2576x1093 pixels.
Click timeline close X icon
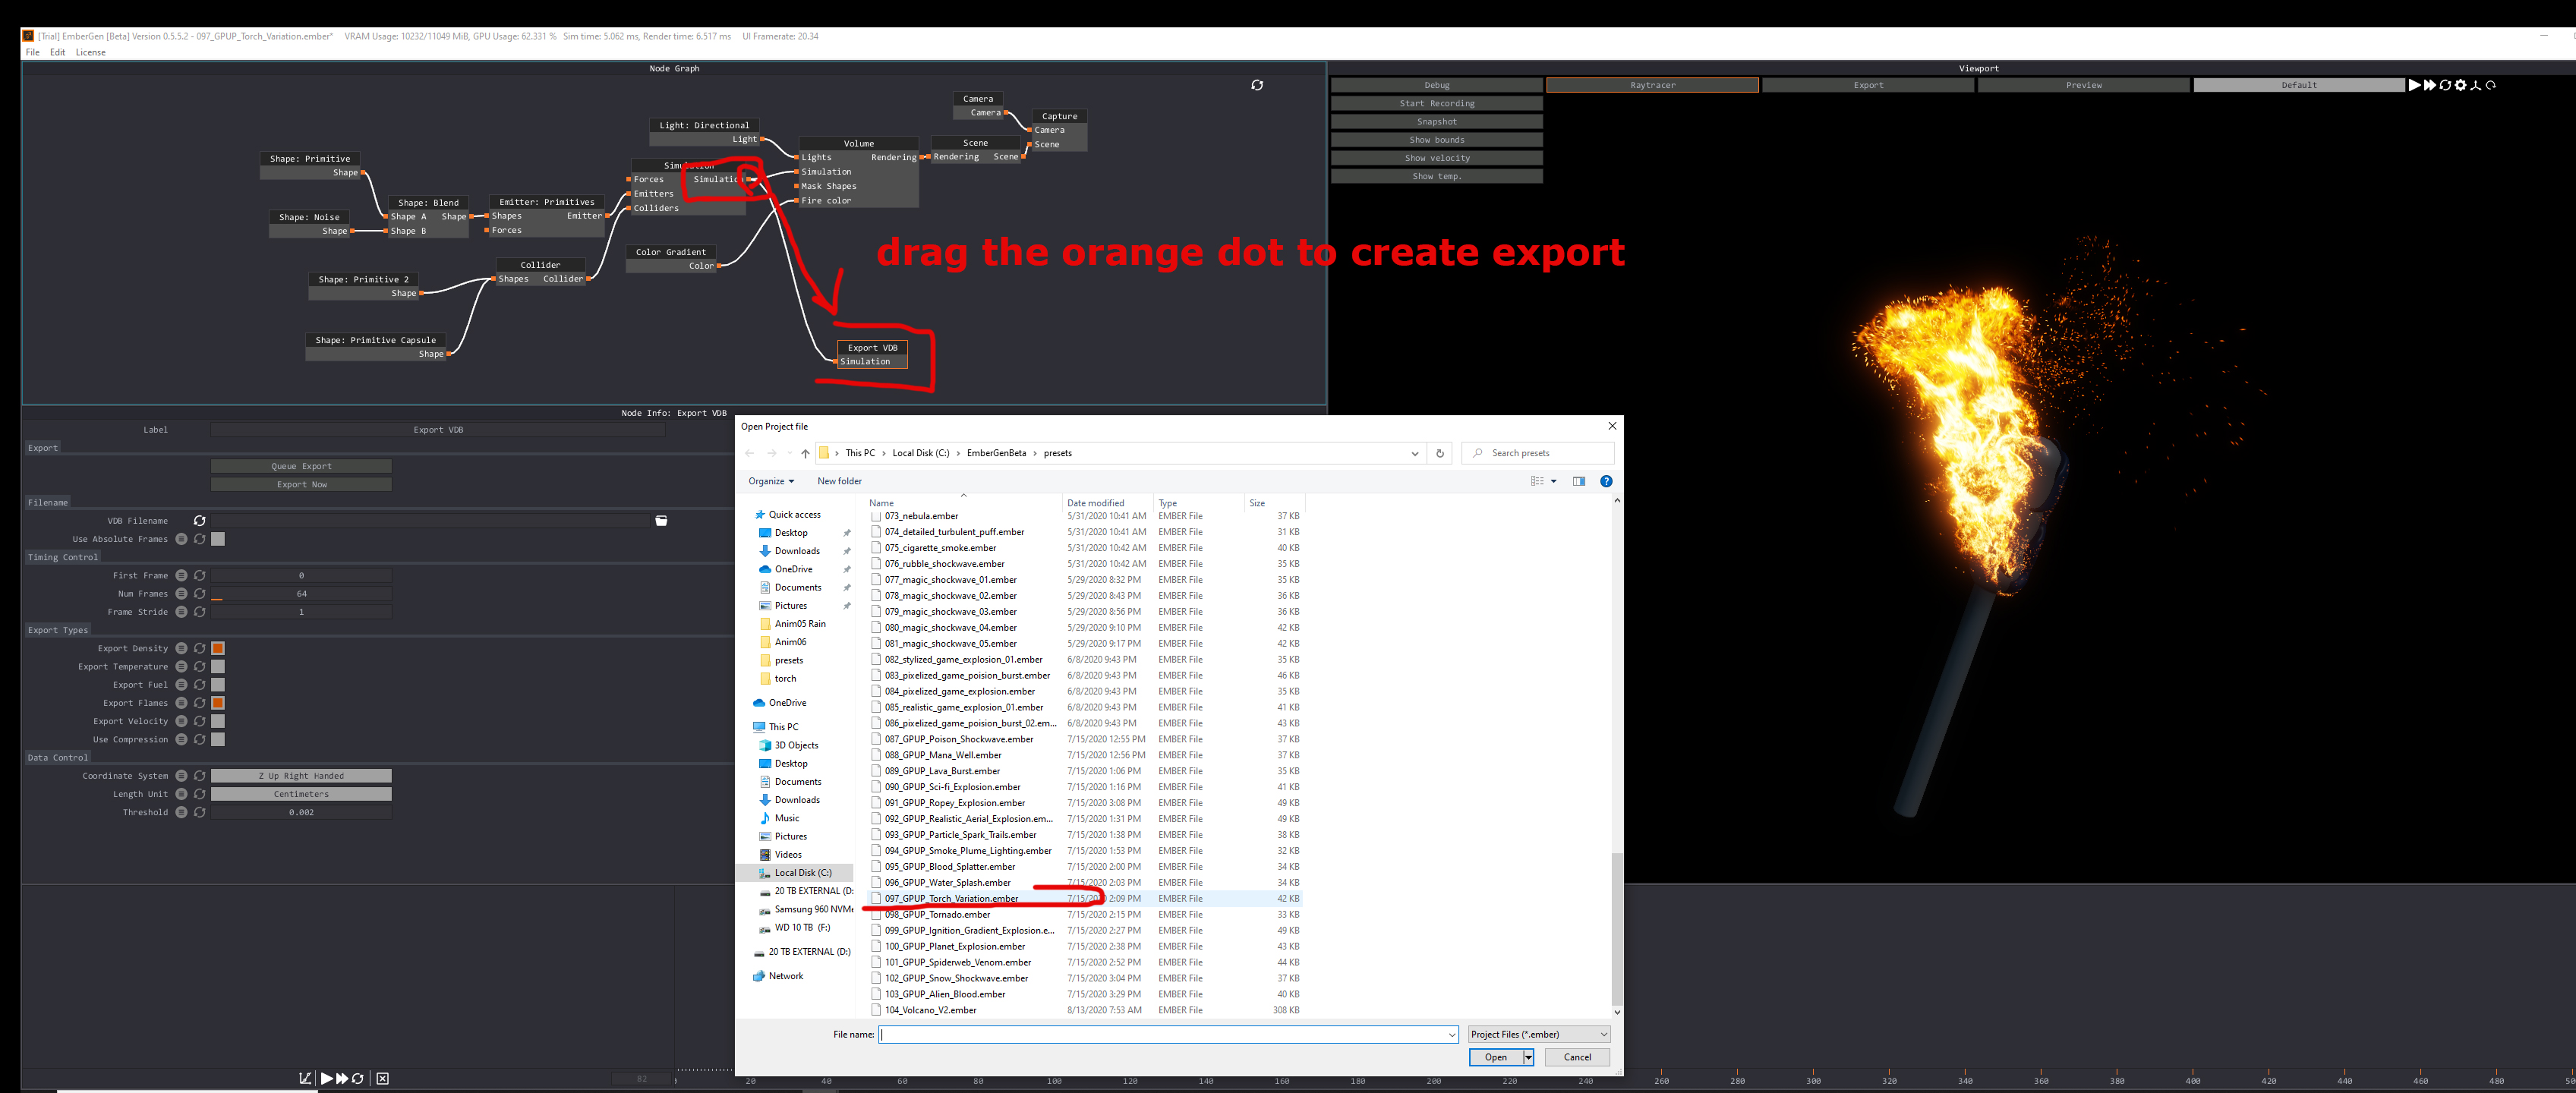[382, 1078]
